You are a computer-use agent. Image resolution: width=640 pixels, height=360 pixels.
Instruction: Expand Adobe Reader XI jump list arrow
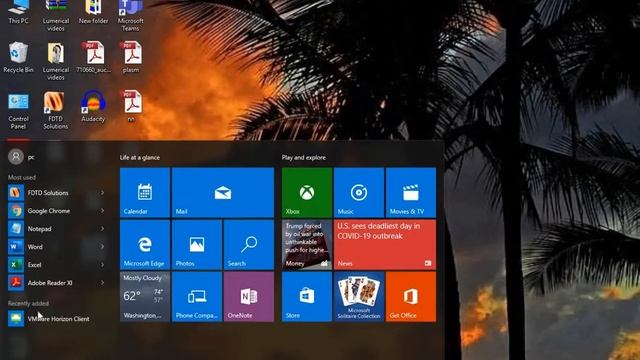[x=102, y=282]
